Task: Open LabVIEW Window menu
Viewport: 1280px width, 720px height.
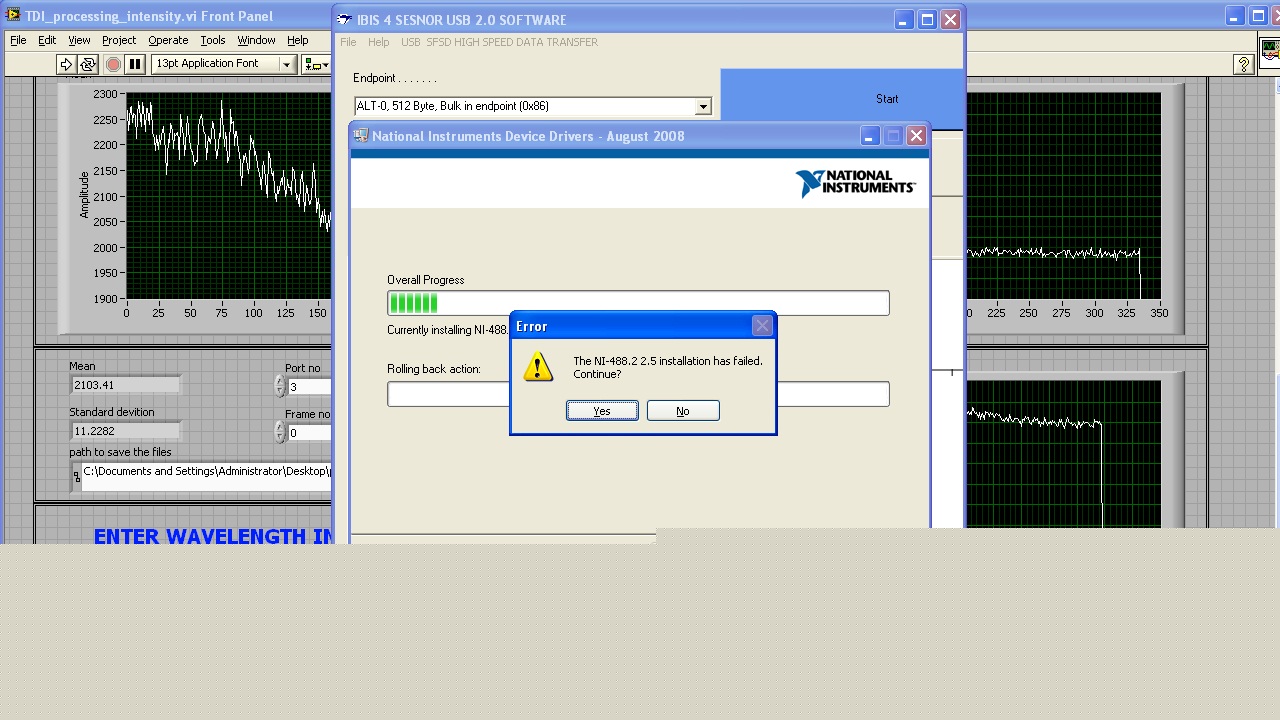Action: pyautogui.click(x=256, y=40)
